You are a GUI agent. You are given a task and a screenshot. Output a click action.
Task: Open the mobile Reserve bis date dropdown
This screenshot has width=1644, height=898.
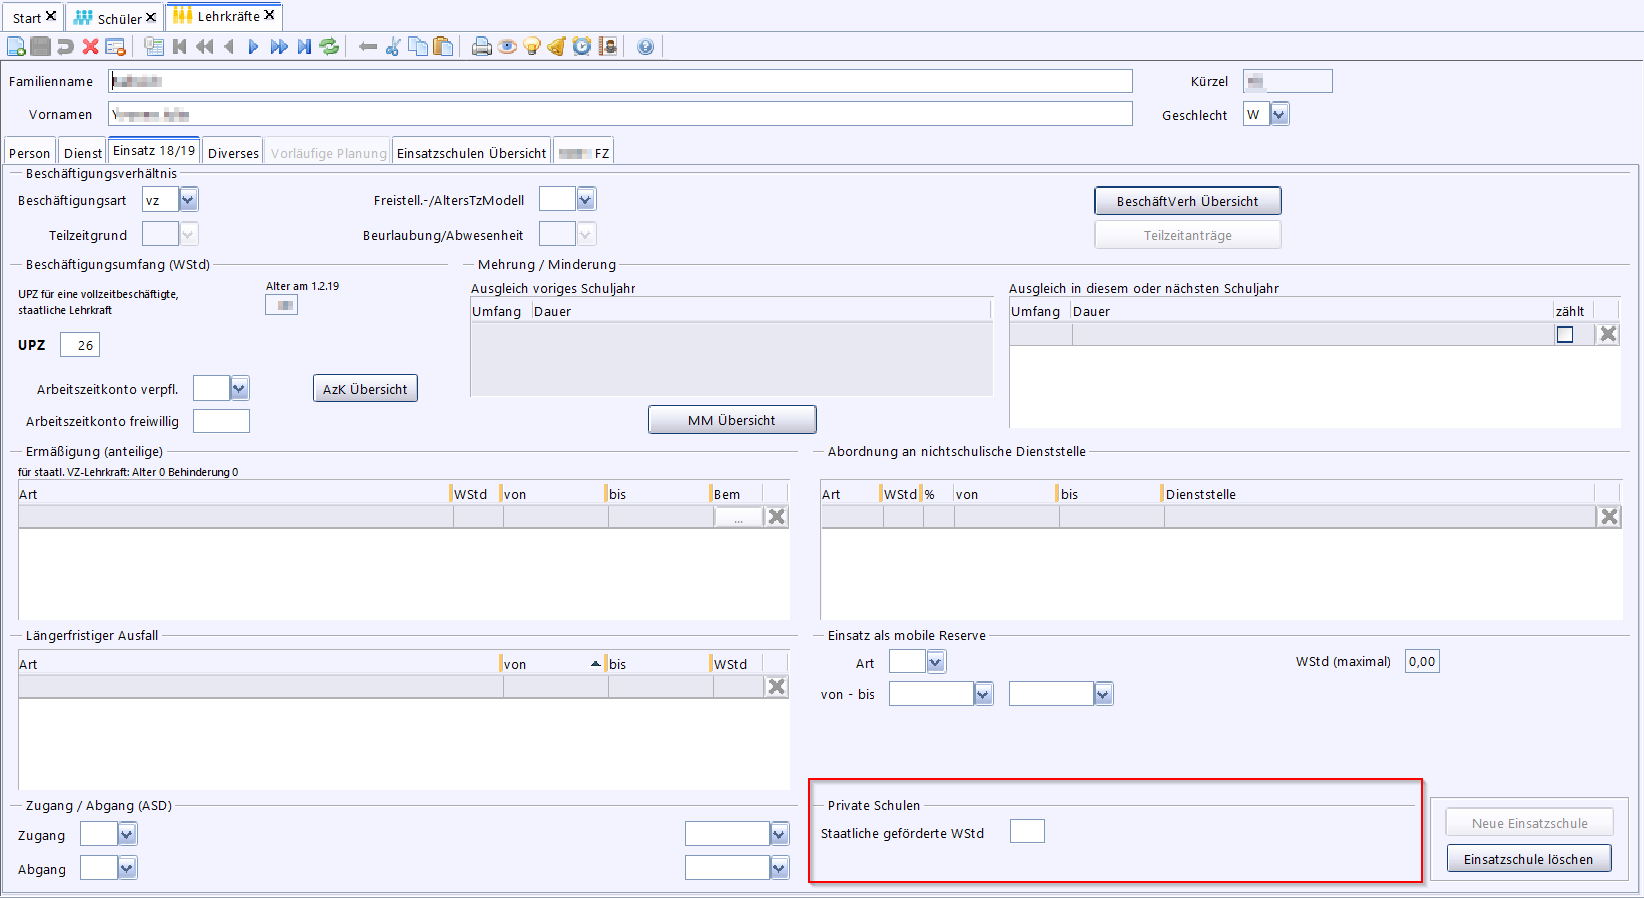pyautogui.click(x=1103, y=694)
